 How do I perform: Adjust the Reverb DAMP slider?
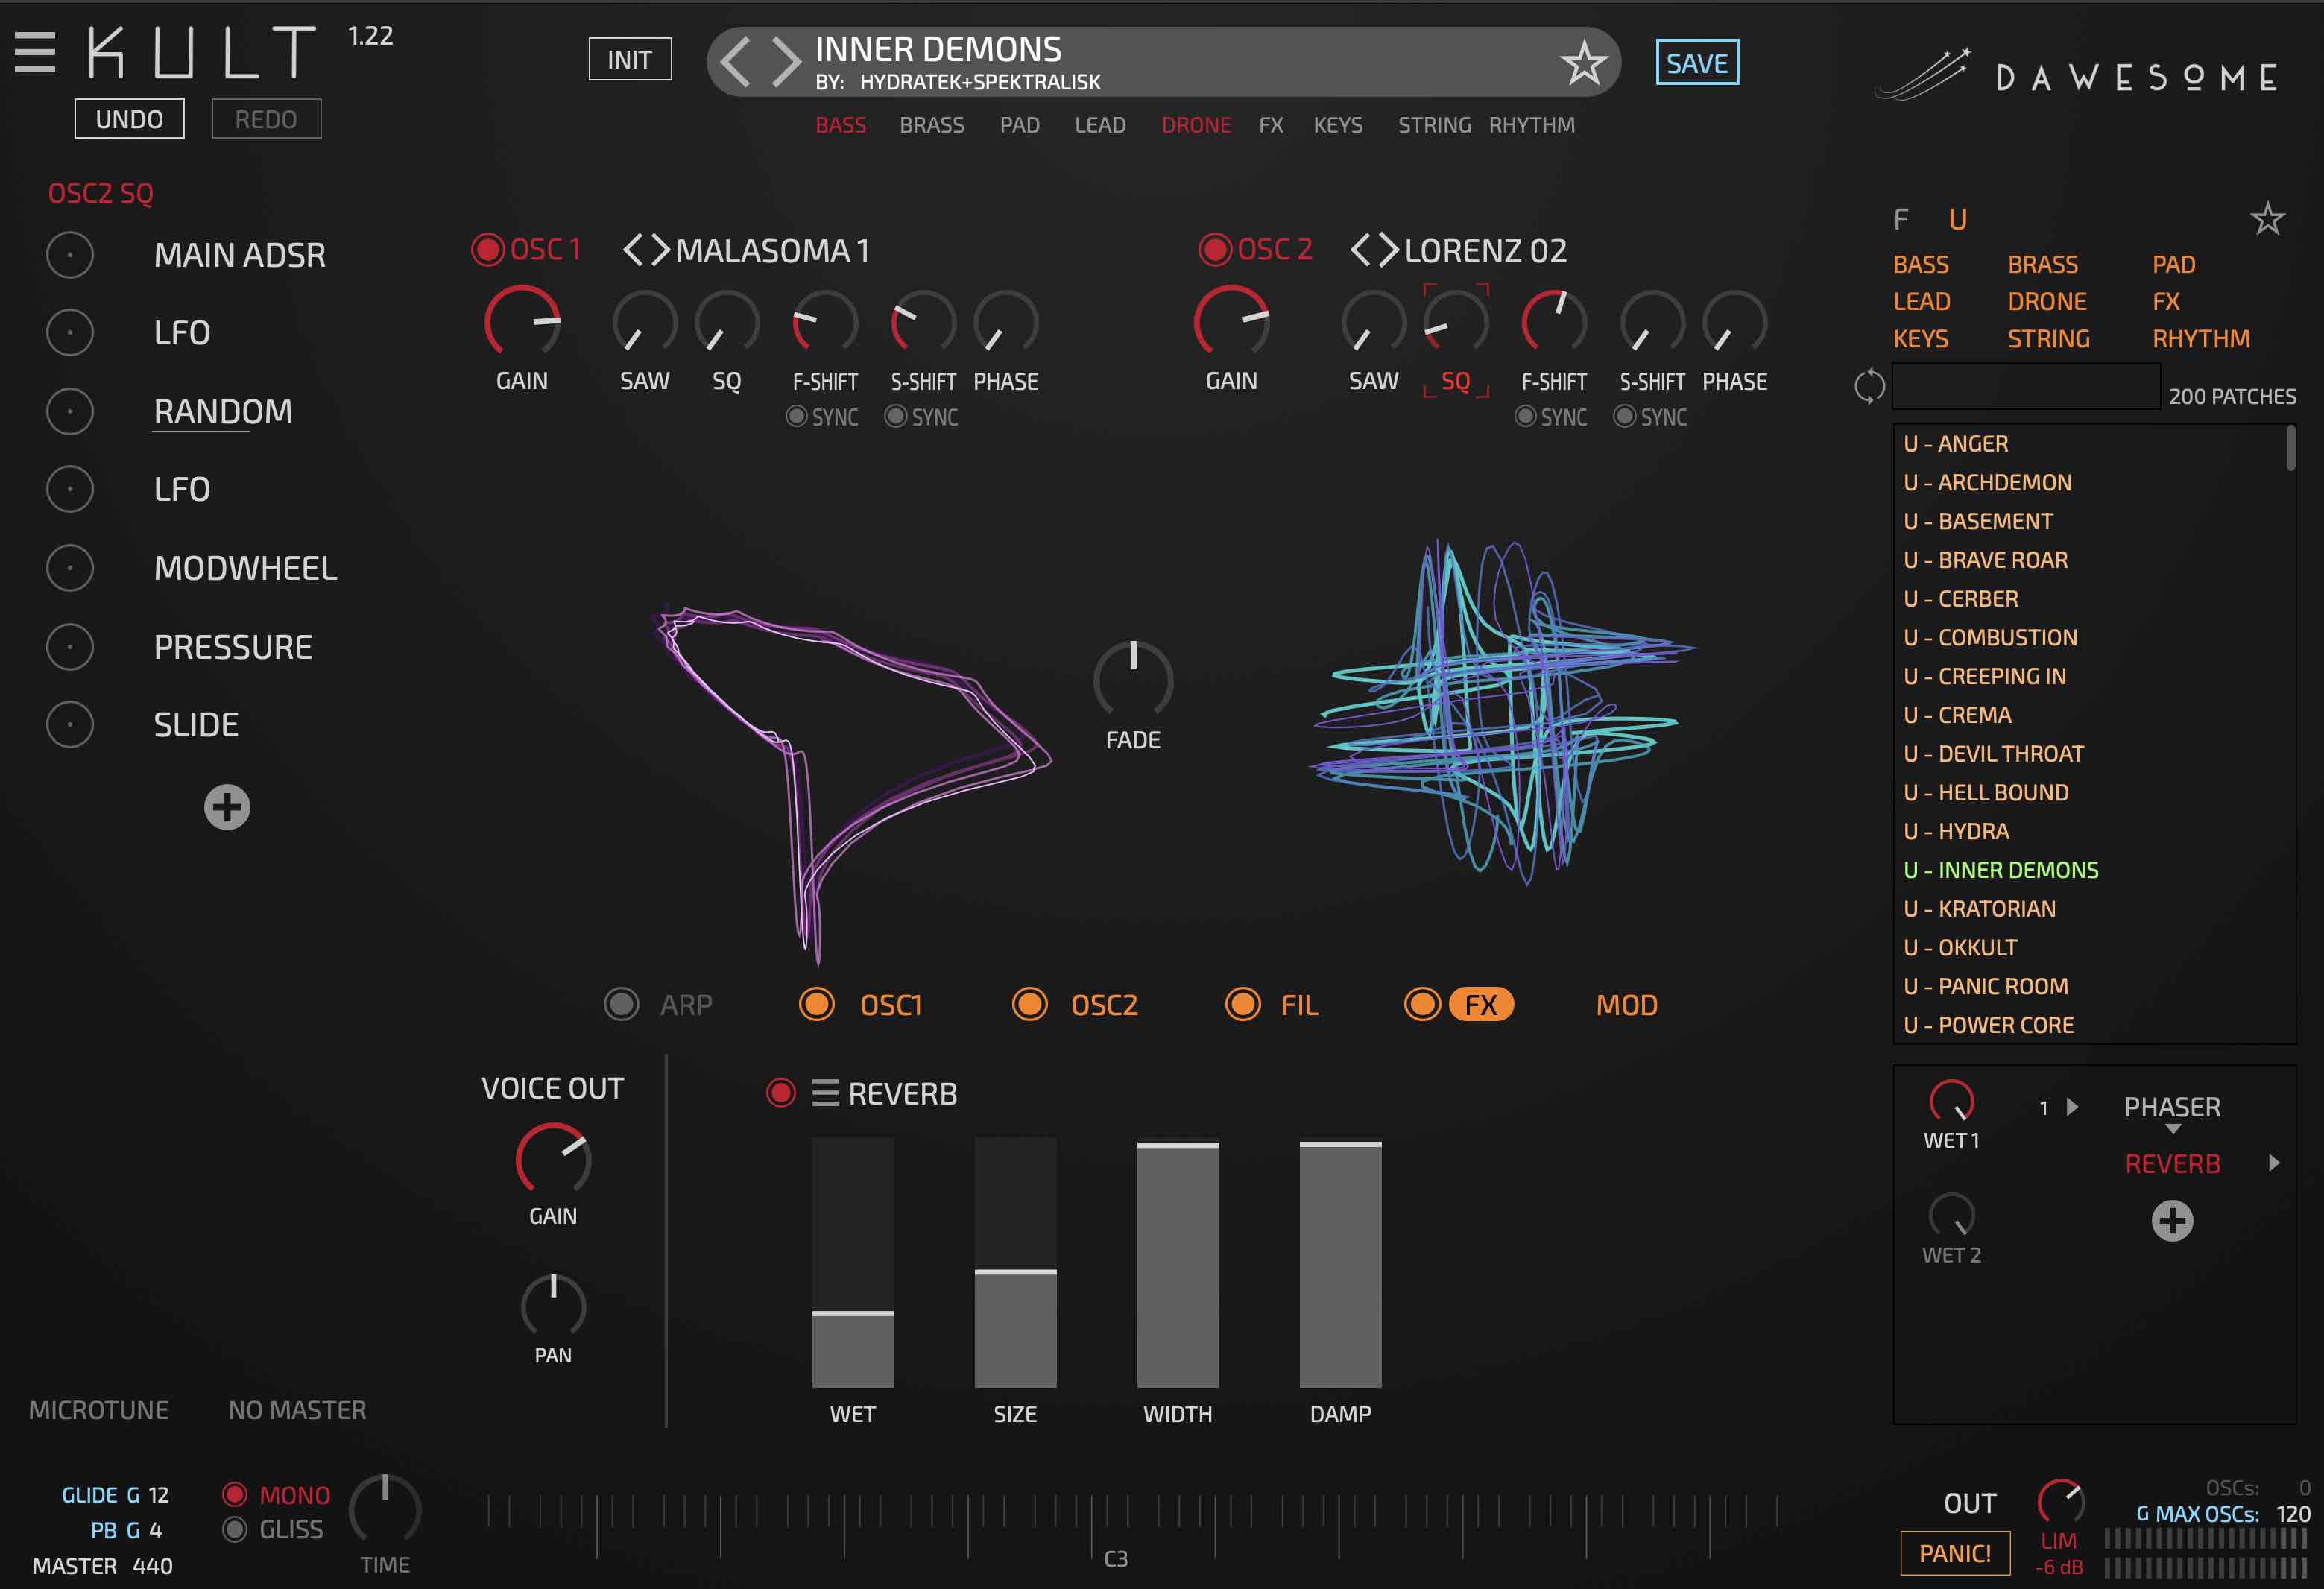[1340, 1262]
